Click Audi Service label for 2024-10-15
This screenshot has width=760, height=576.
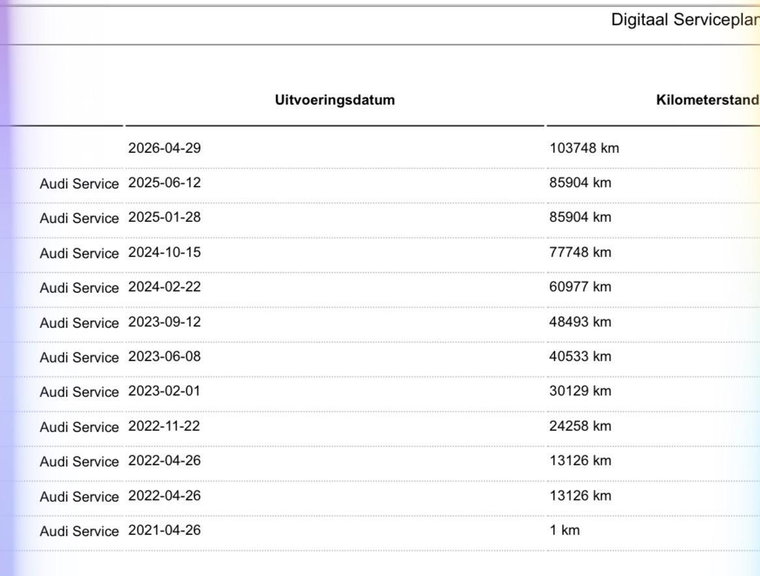pos(79,253)
